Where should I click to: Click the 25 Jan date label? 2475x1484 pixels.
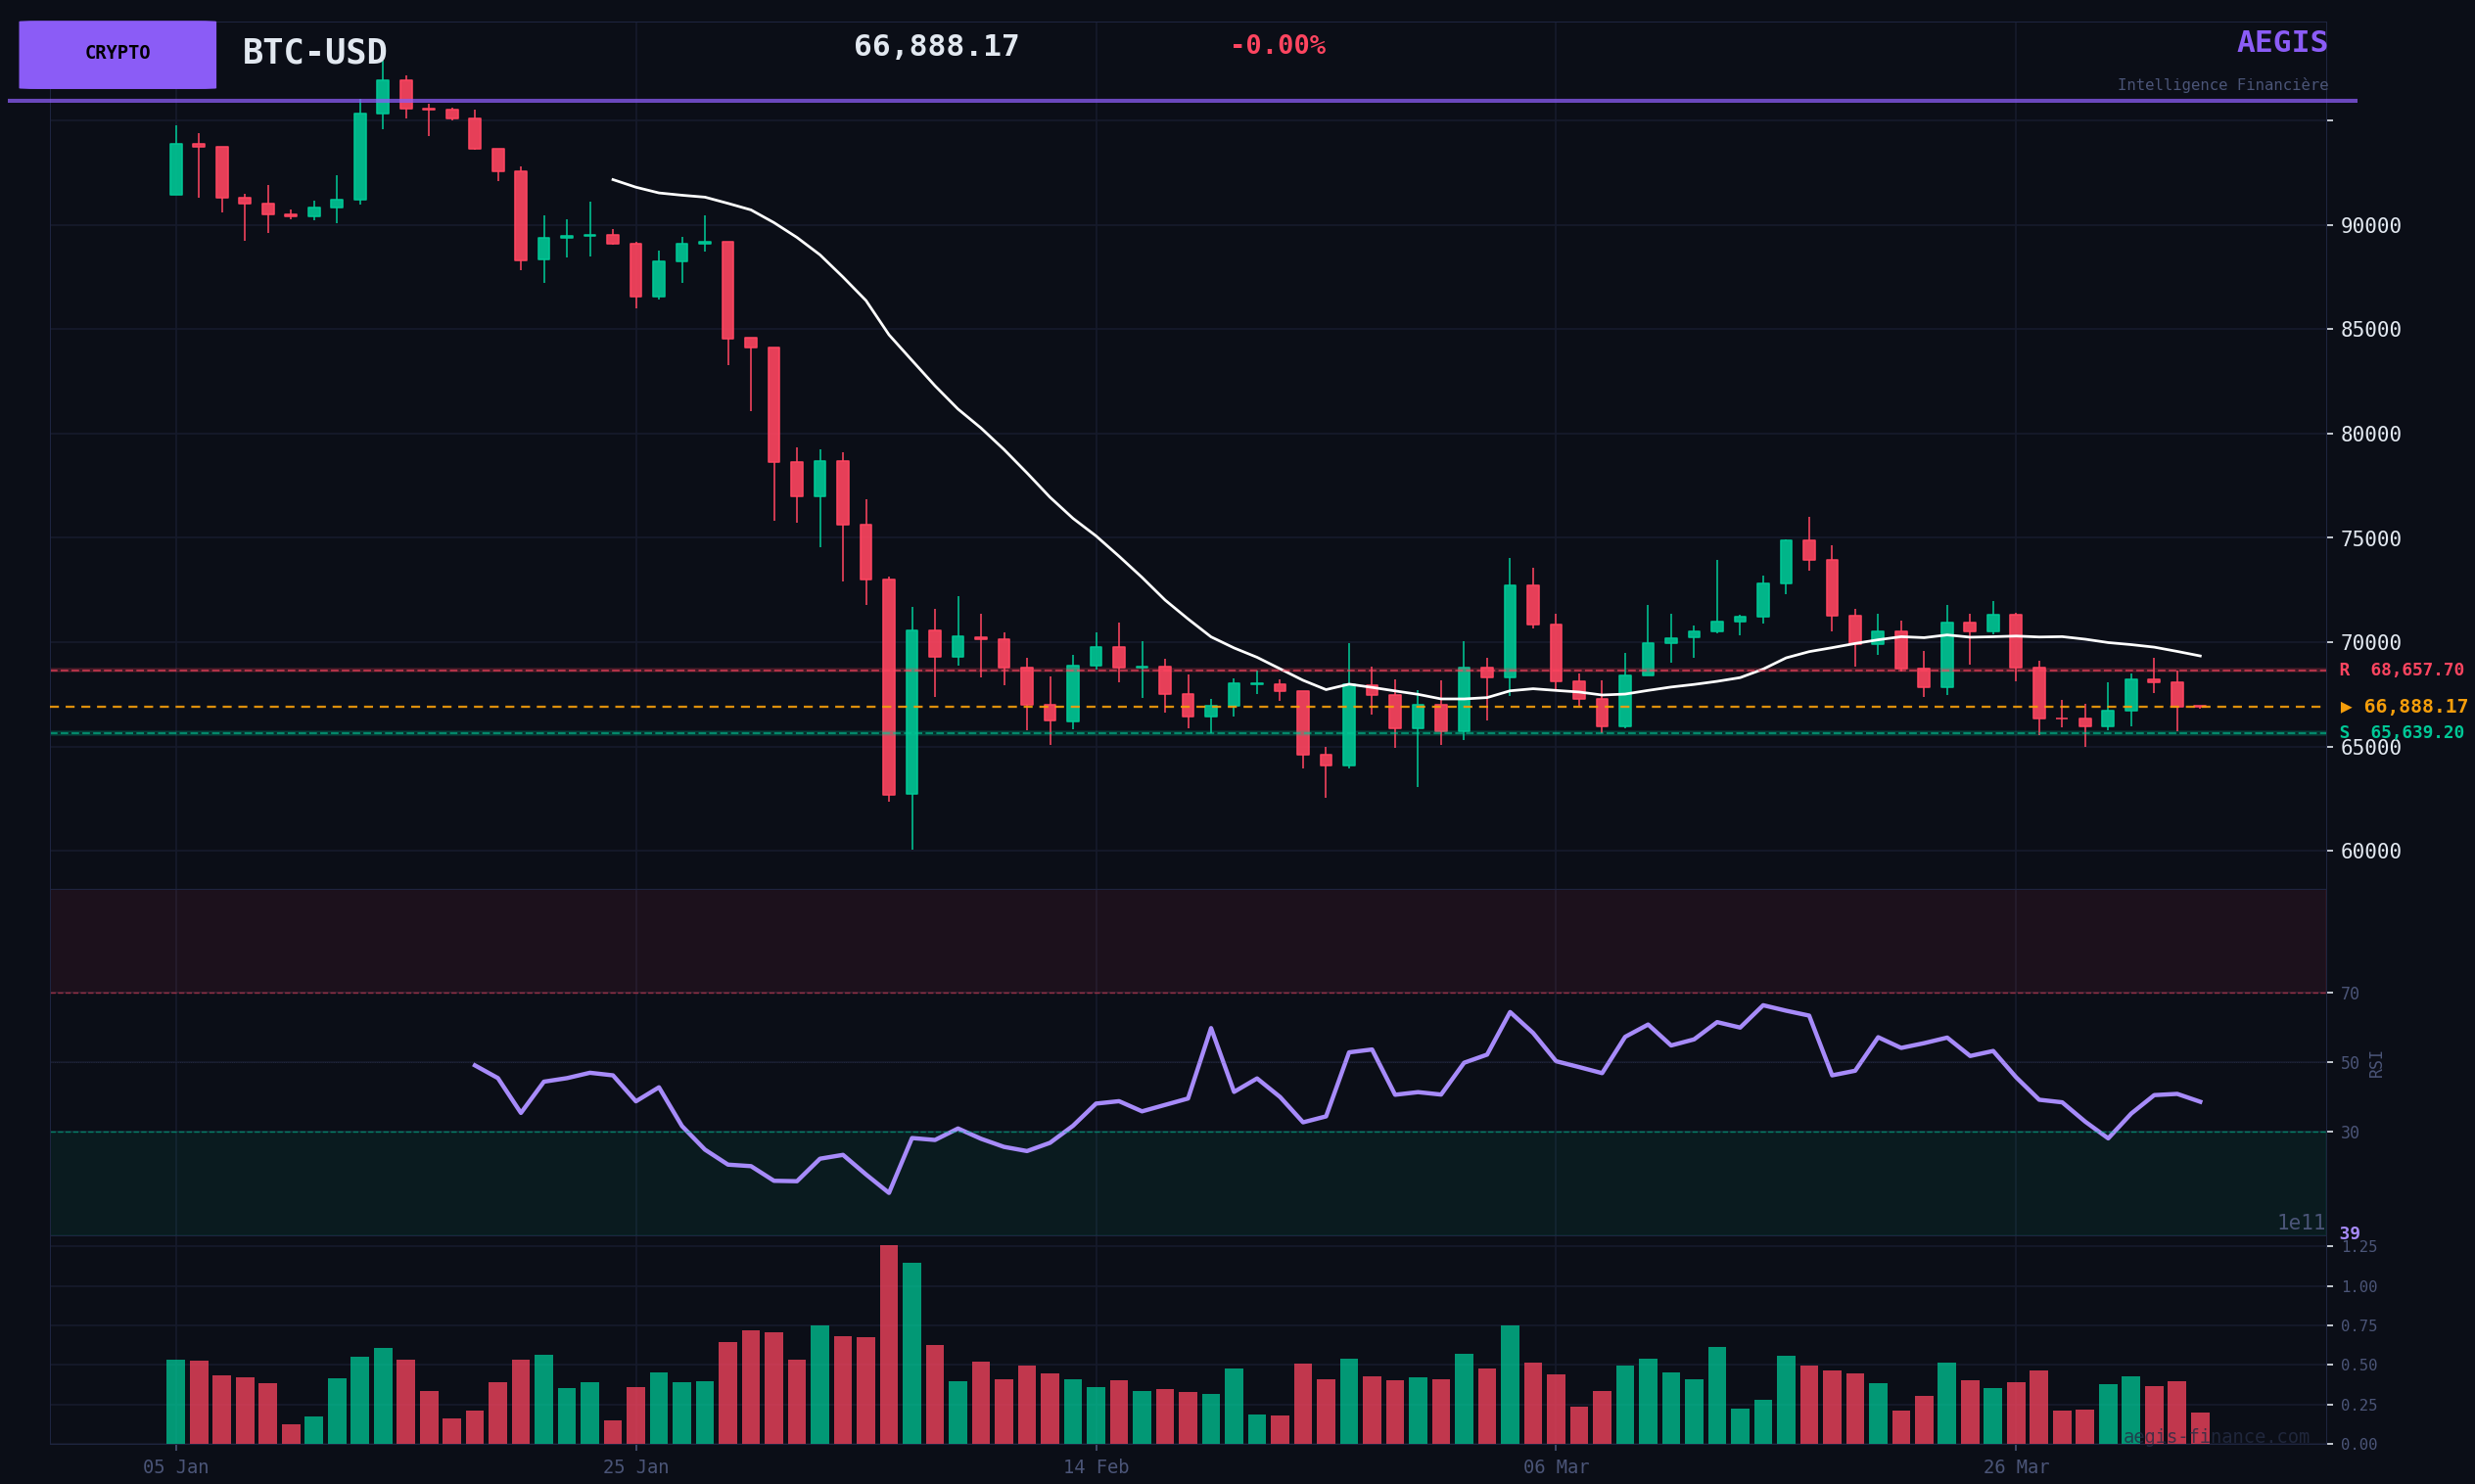pyautogui.click(x=635, y=1467)
